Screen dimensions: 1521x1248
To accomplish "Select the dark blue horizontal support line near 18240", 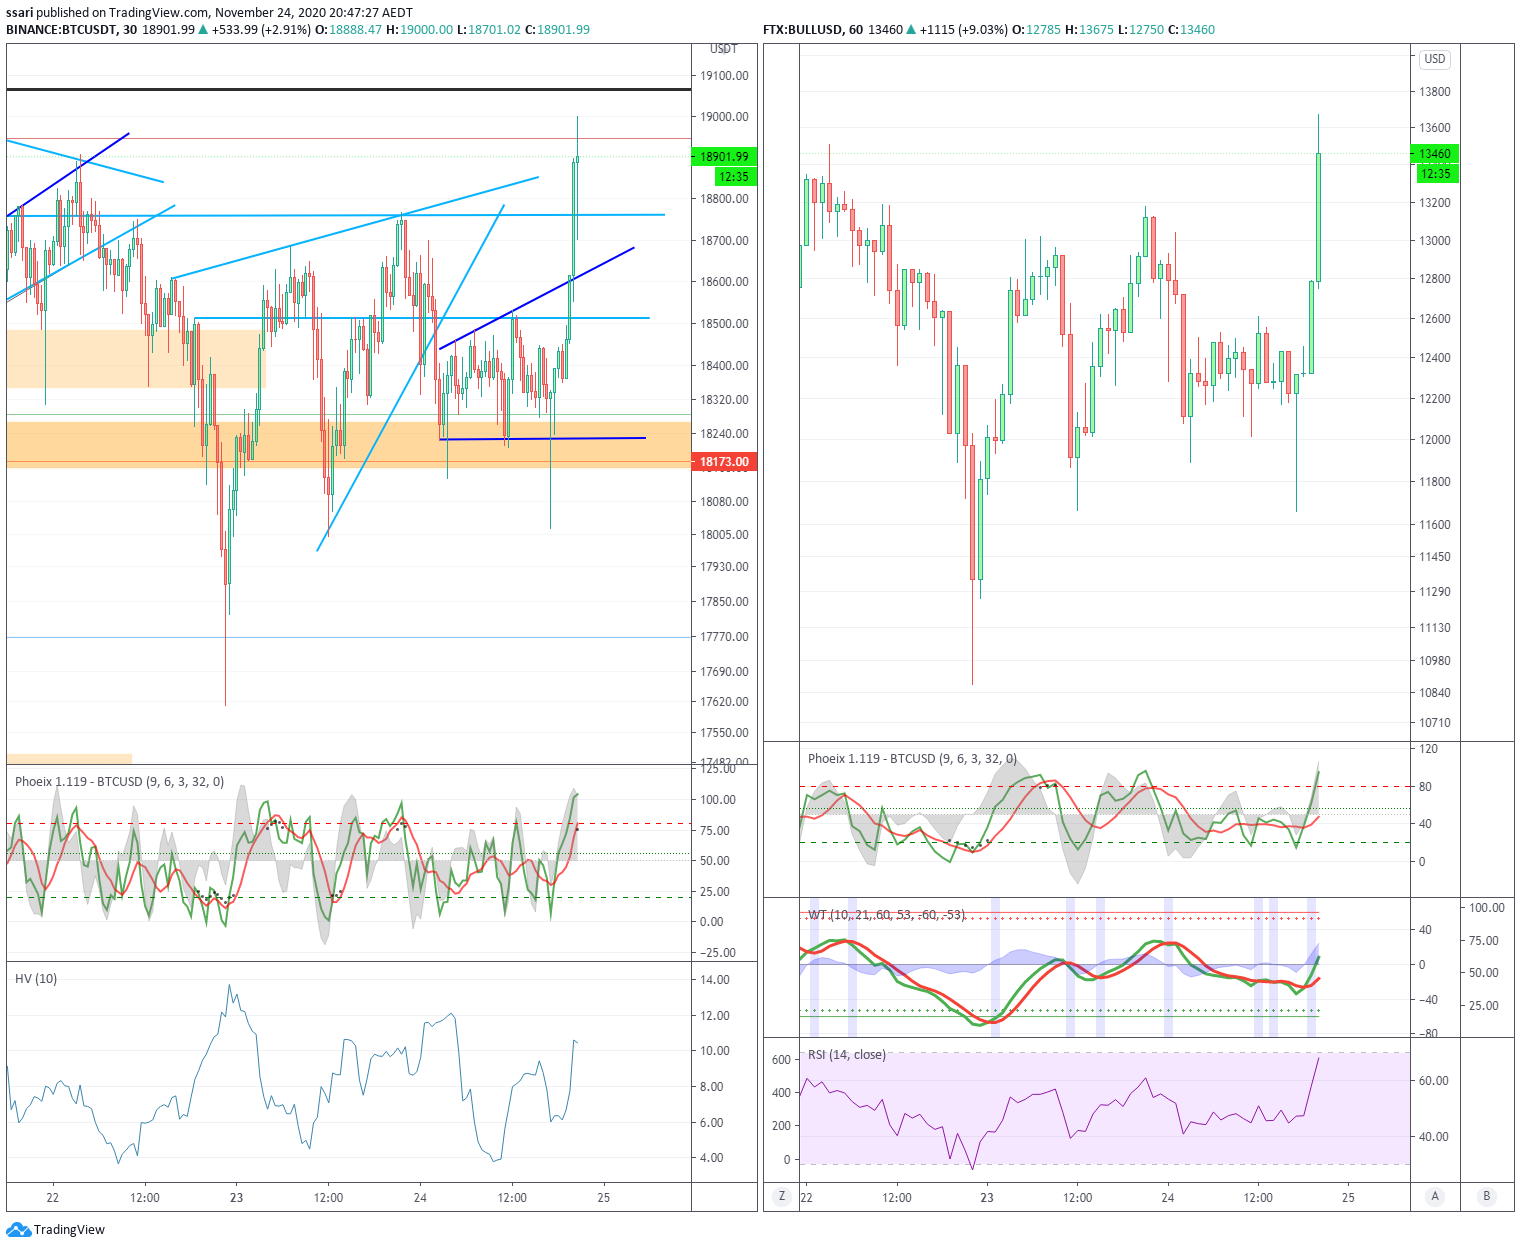I will point(543,439).
